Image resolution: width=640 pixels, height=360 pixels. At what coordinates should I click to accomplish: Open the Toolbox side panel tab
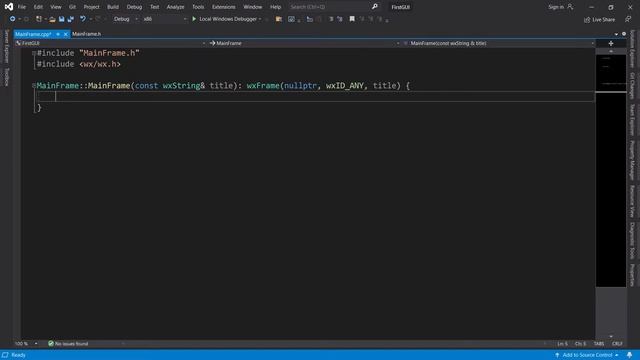[6, 77]
